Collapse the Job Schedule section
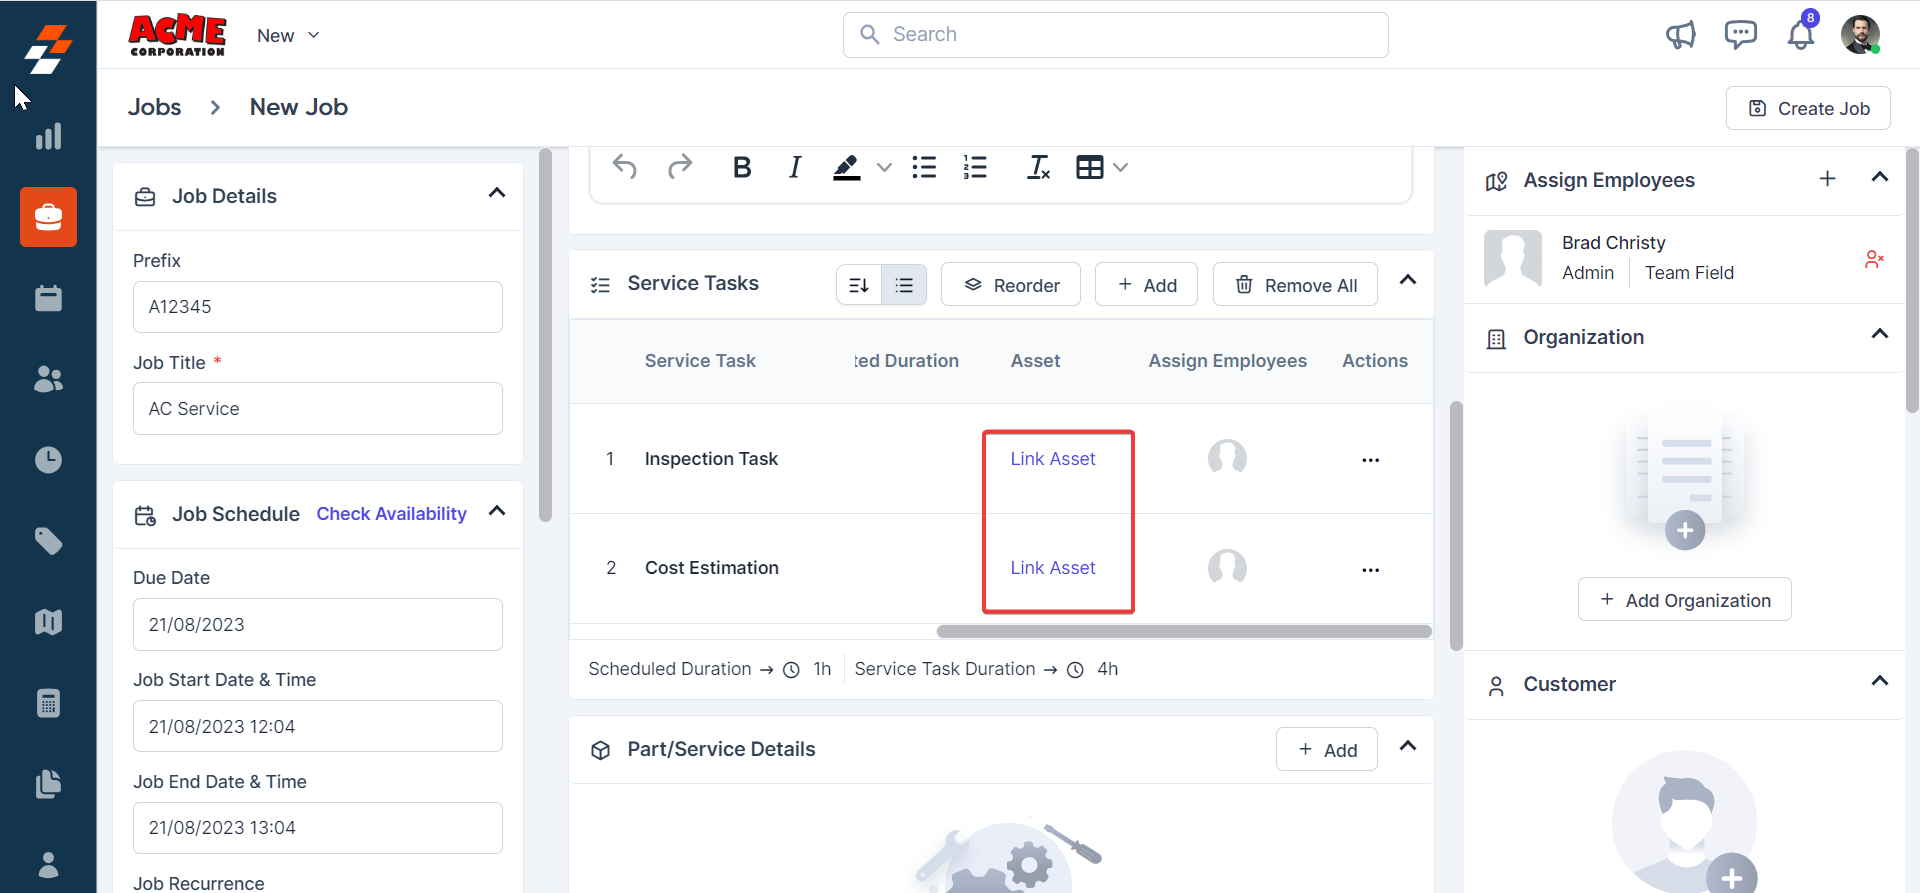 [x=497, y=511]
